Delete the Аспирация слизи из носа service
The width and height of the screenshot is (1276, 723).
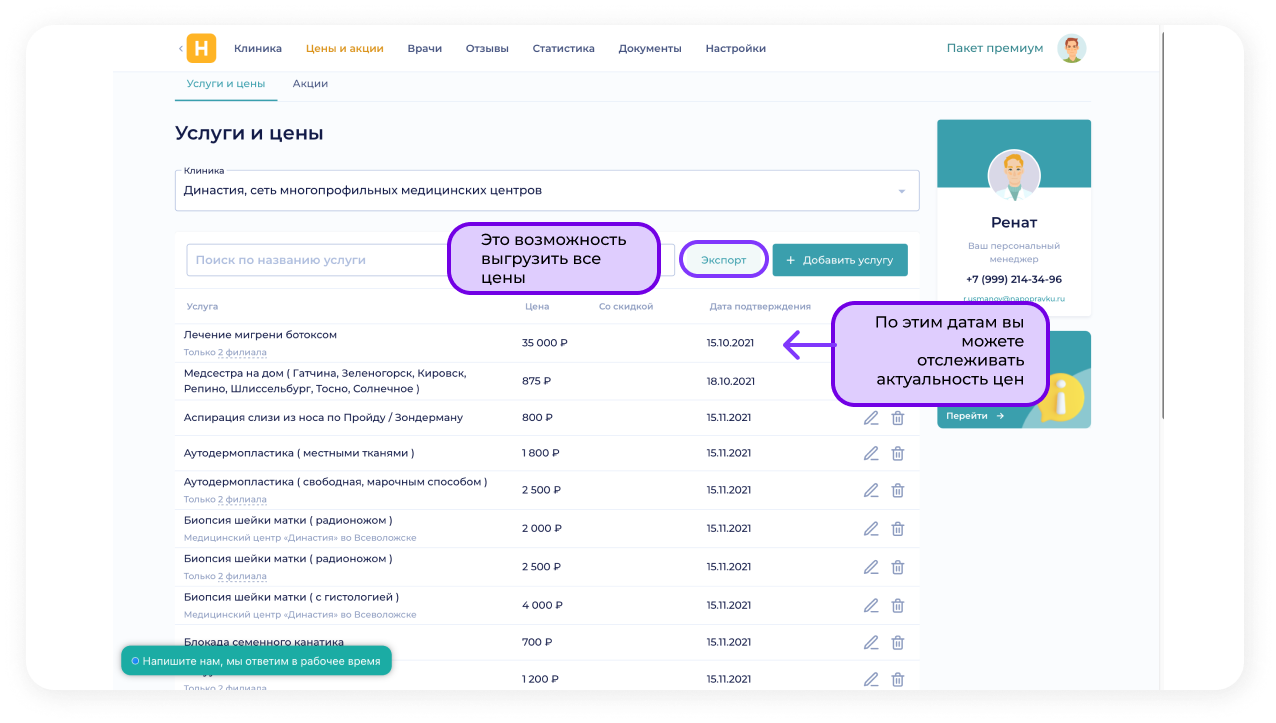click(x=898, y=418)
